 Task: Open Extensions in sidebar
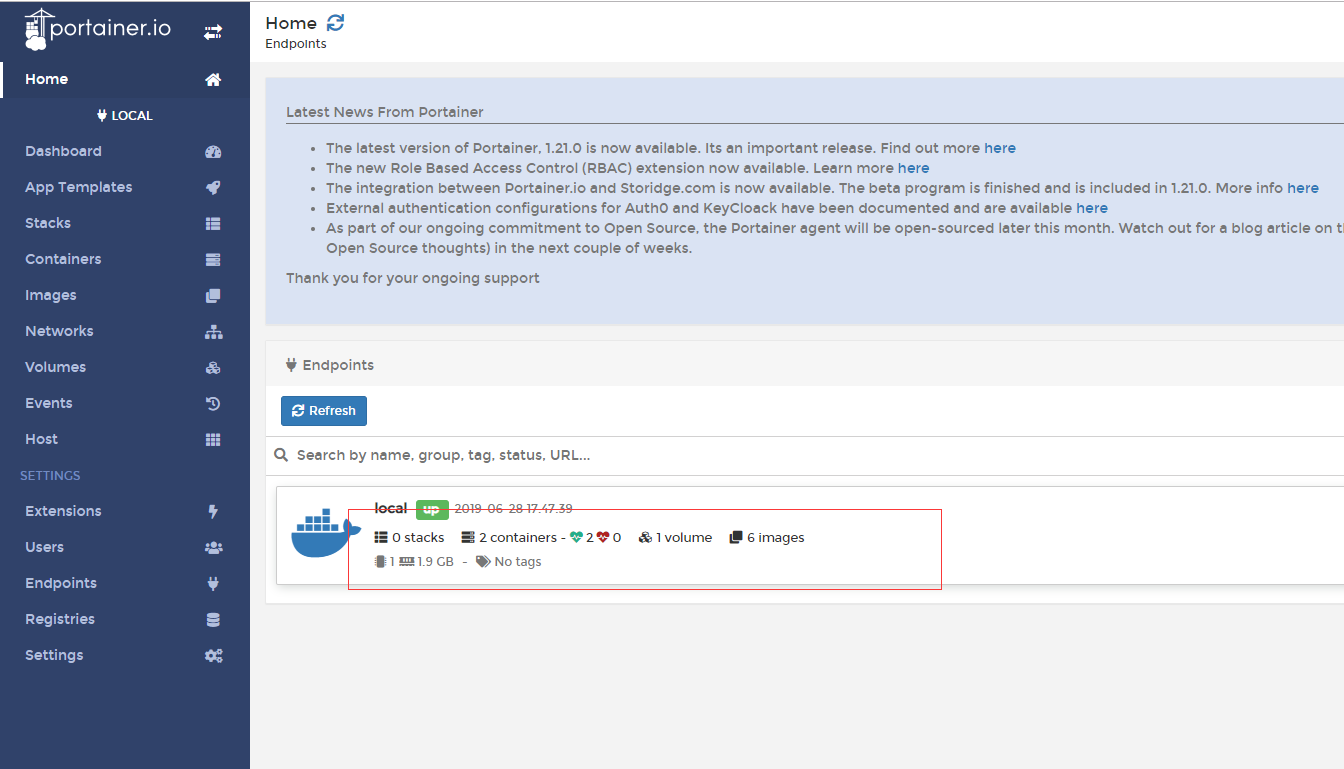[125, 512]
